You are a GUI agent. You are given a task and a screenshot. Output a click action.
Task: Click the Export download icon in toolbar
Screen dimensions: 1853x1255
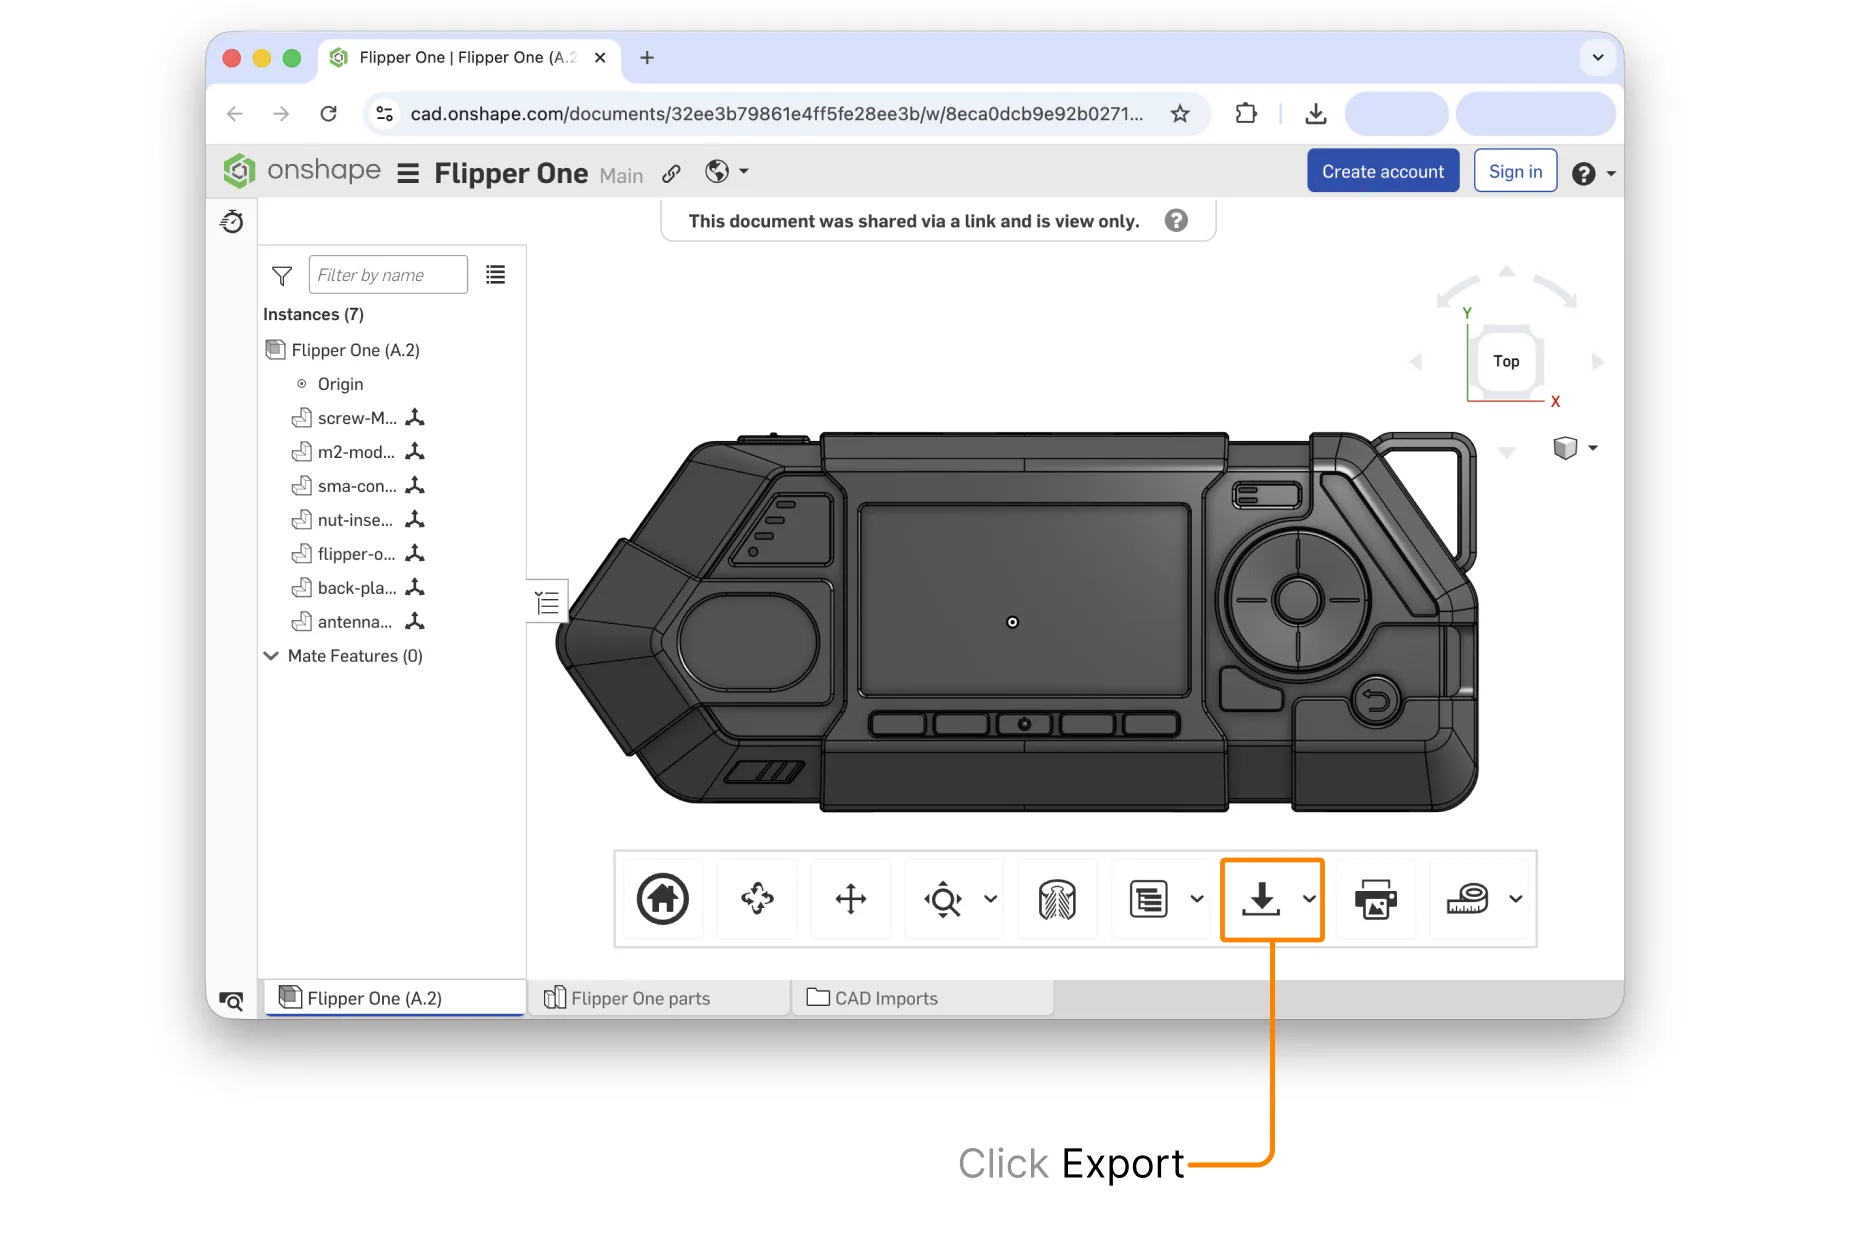tap(1261, 898)
